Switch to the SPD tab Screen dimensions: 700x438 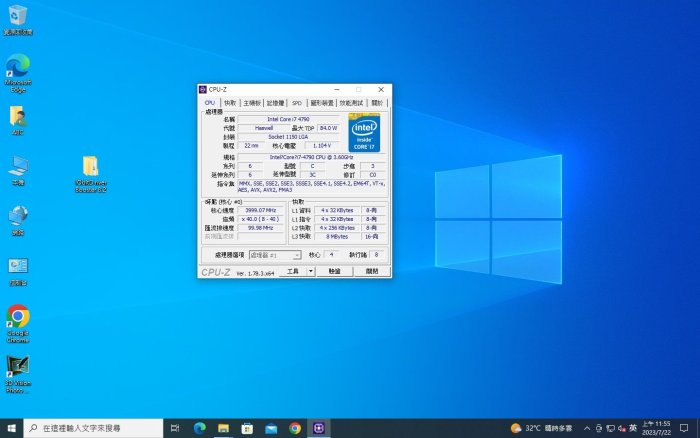[x=297, y=103]
